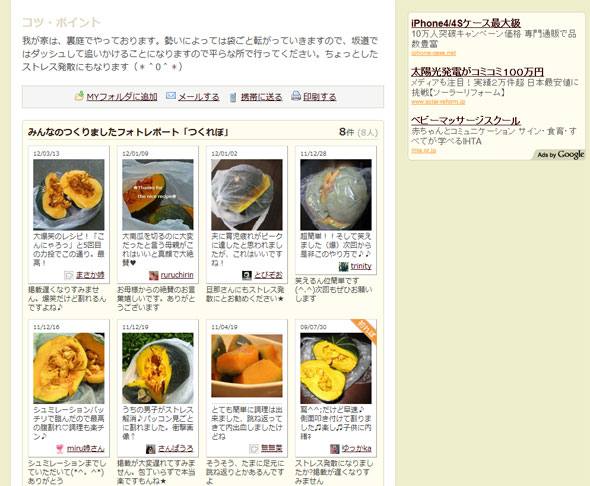Open the MYフォルダに追加 link

[122, 97]
